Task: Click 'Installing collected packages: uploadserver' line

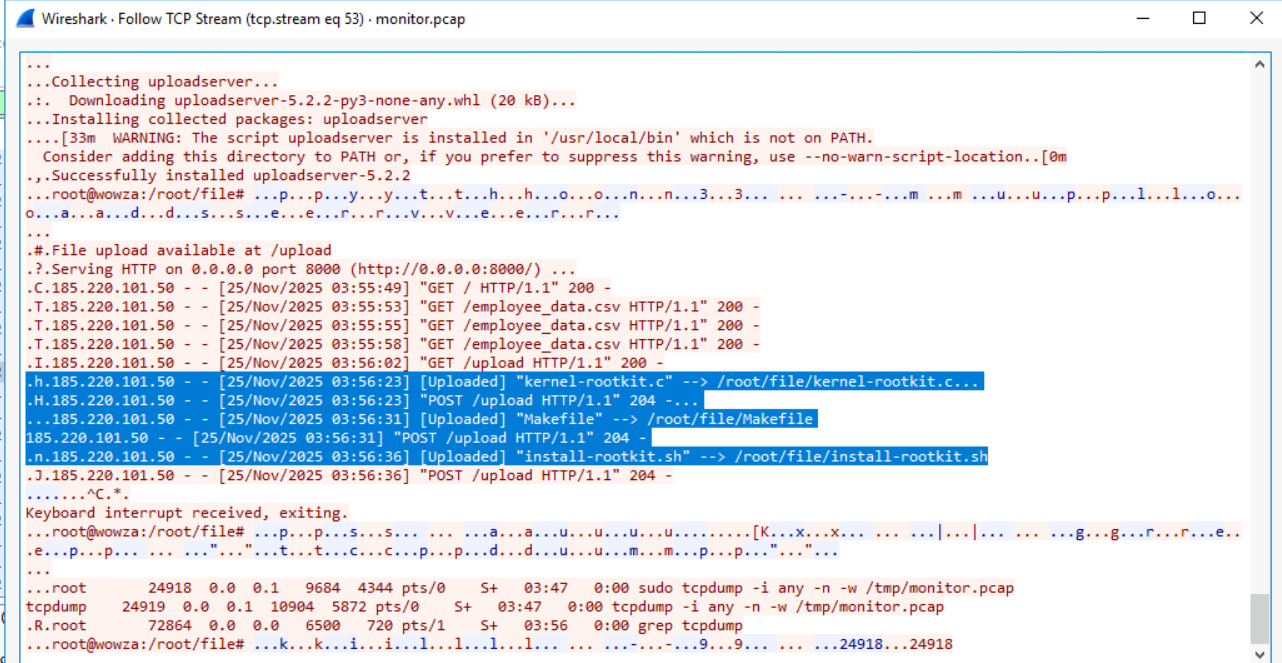Action: coord(227,119)
